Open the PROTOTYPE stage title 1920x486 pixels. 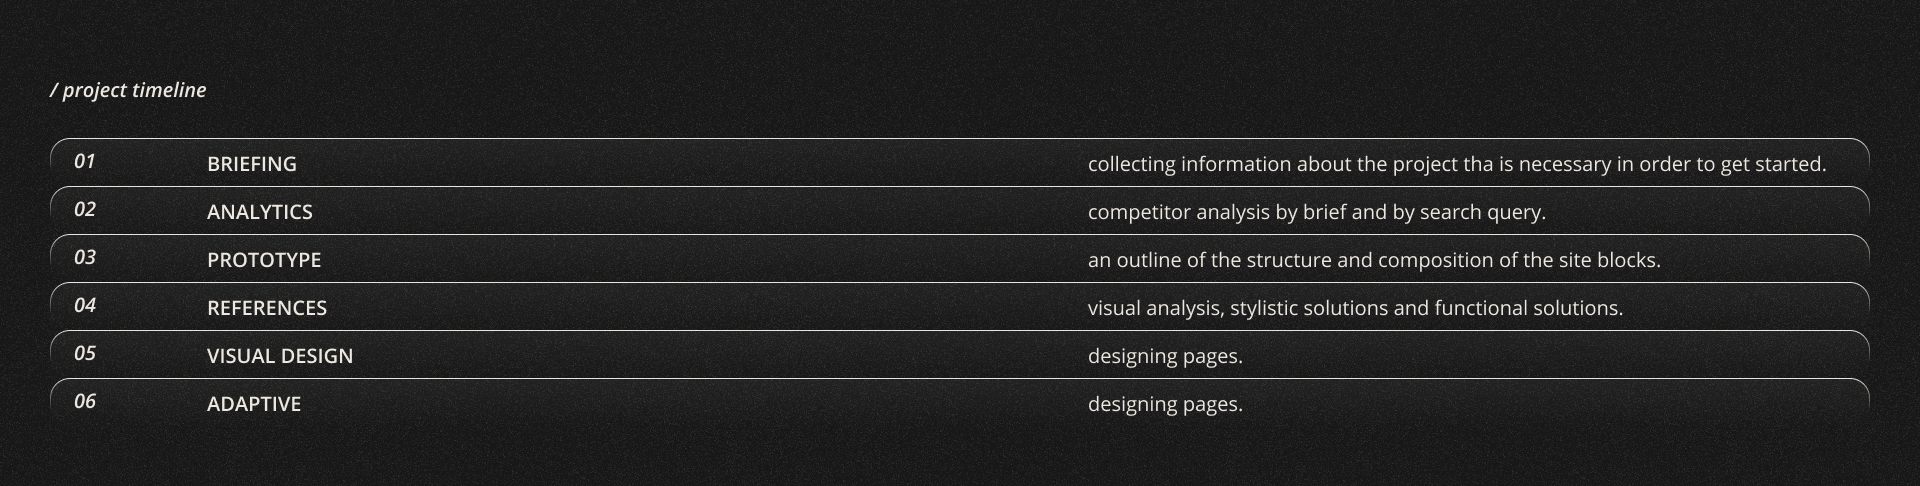tap(264, 260)
